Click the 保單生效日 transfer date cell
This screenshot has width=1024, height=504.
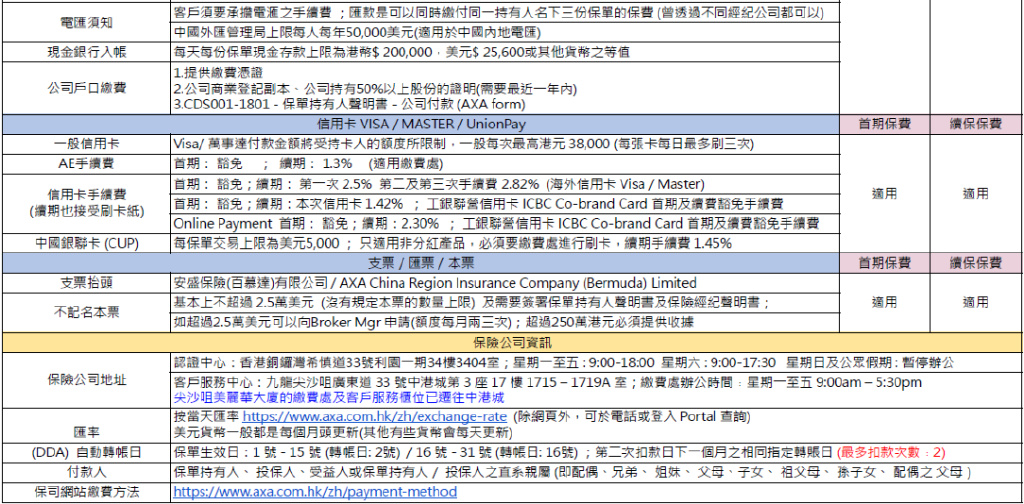point(596,452)
